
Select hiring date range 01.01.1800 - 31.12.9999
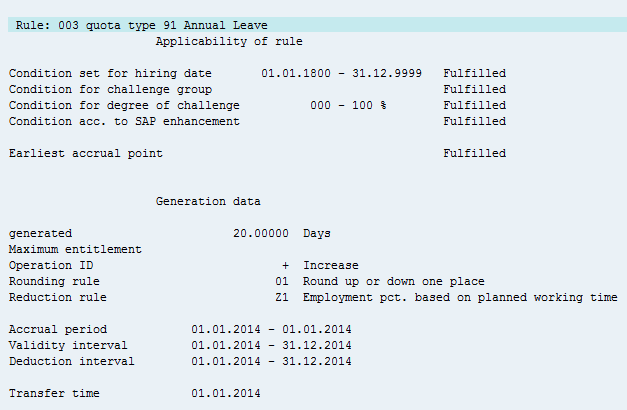[x=341, y=74]
